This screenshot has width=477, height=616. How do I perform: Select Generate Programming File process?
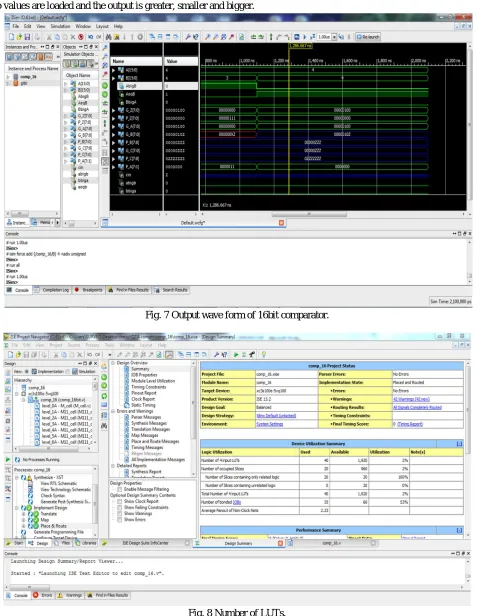coord(59,532)
